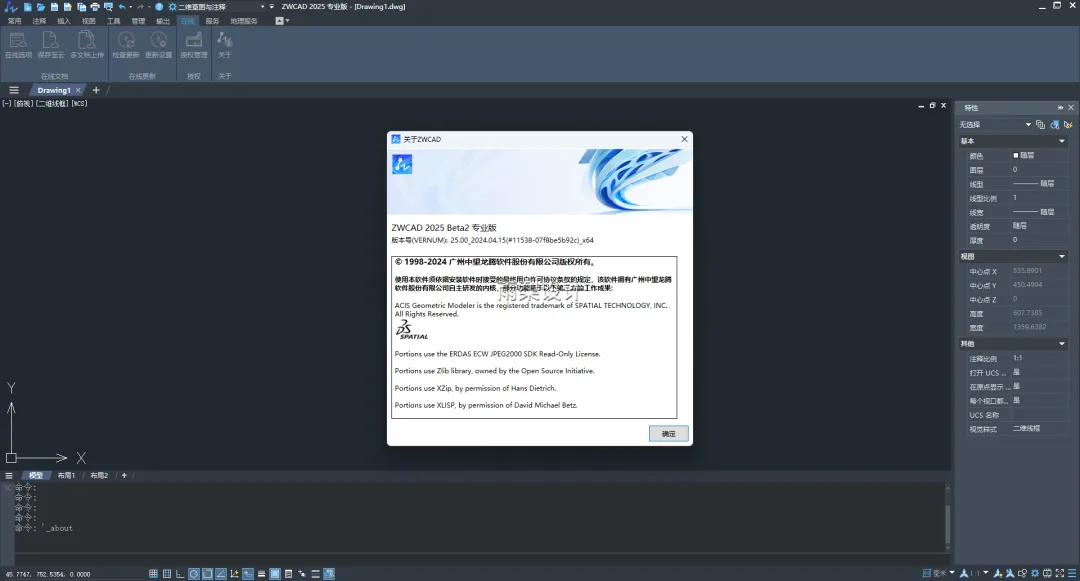
Task: Switch to the 布局2 layout tab
Action: point(99,476)
